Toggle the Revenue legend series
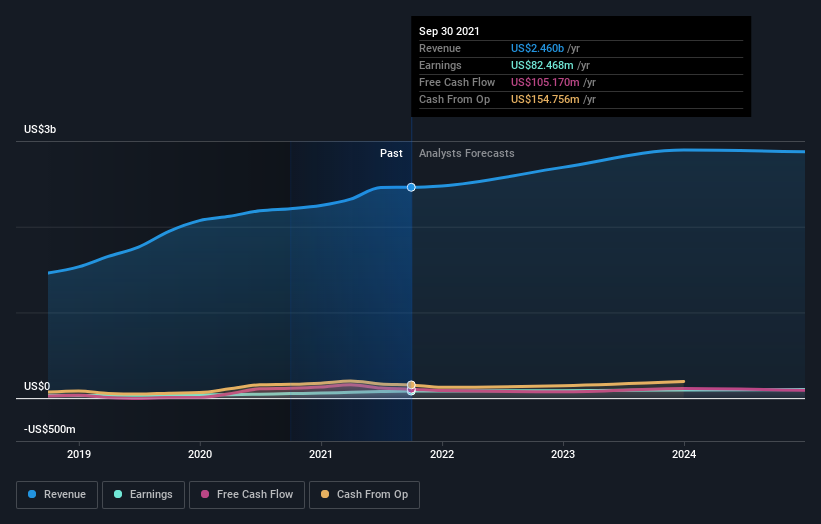 coord(57,495)
